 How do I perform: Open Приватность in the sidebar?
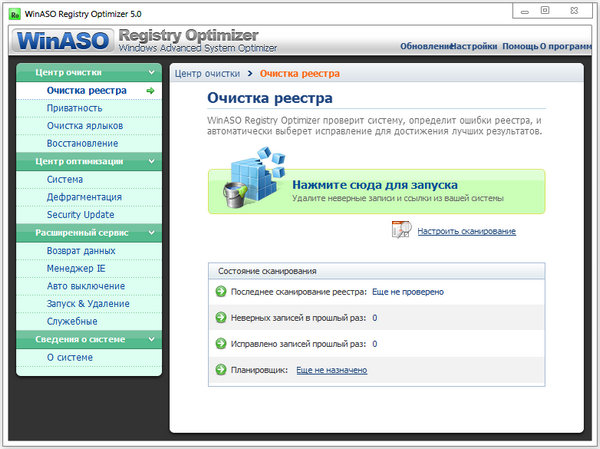click(74, 108)
